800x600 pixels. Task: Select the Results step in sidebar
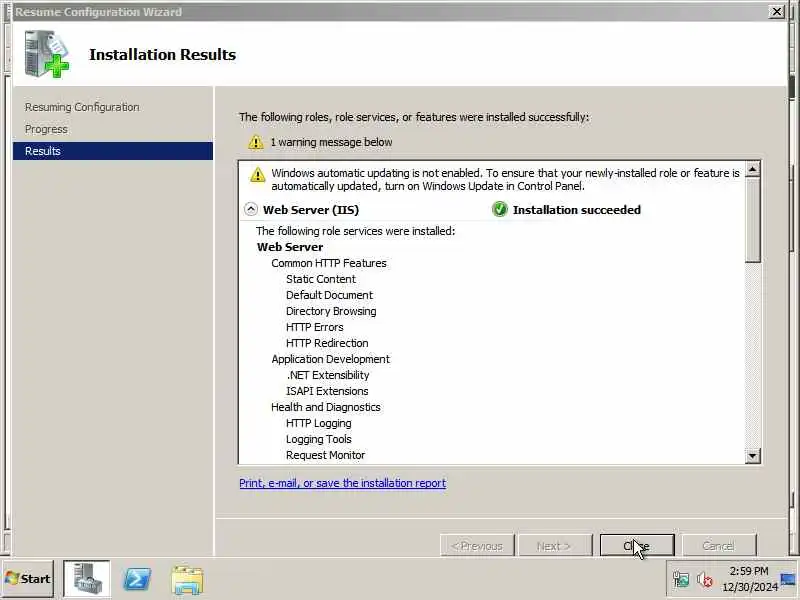click(113, 151)
